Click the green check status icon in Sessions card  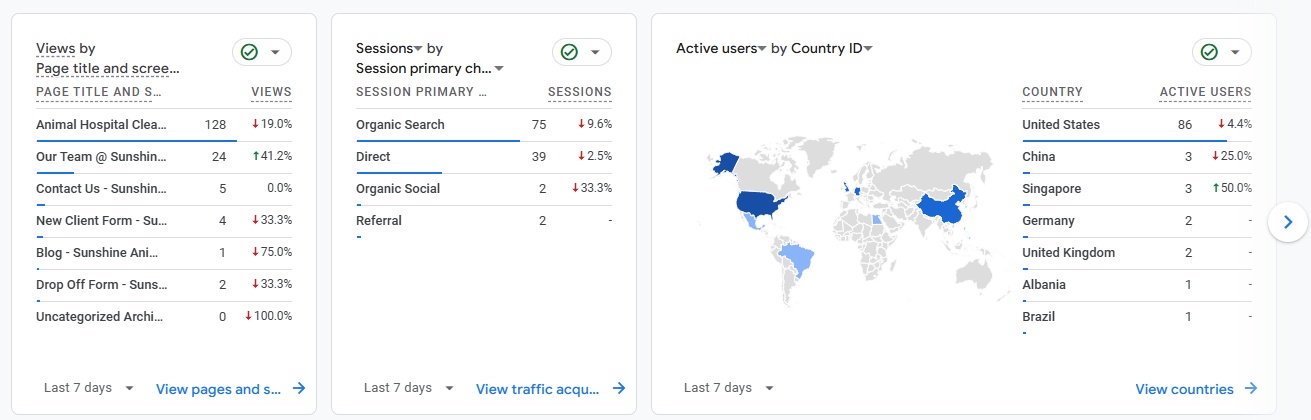tap(569, 52)
